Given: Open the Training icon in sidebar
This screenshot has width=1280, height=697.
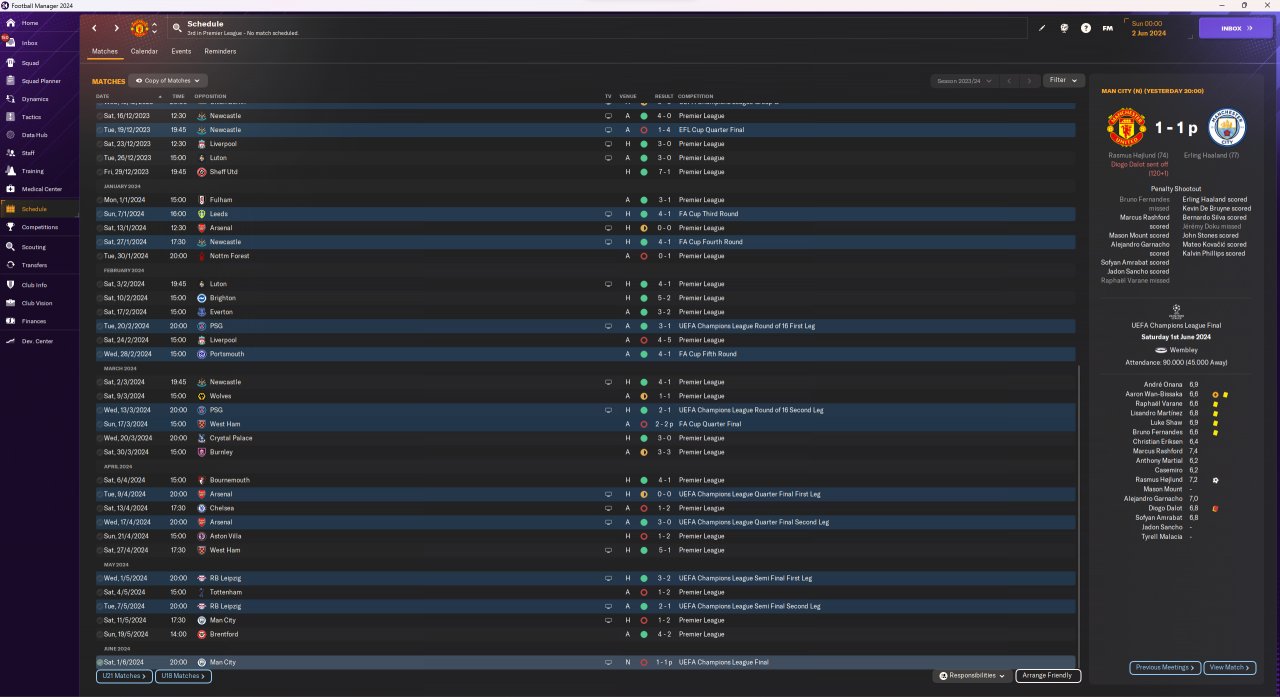Looking at the screenshot, I should point(9,171).
